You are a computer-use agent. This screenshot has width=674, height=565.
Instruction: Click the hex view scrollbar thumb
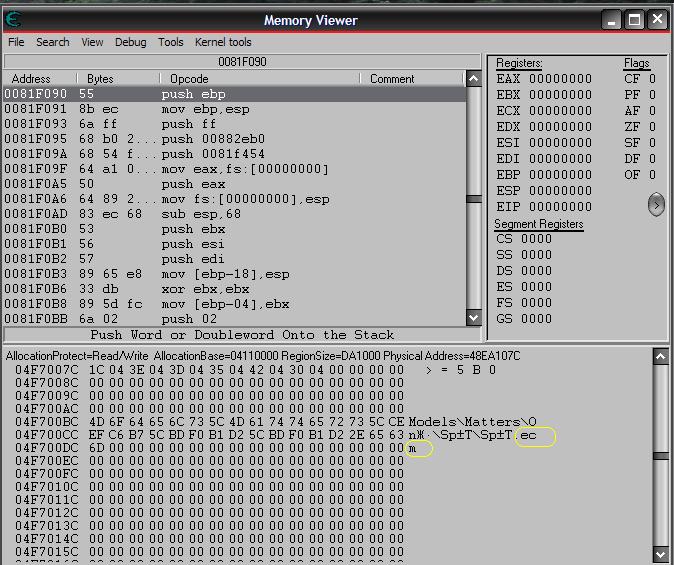(659, 457)
